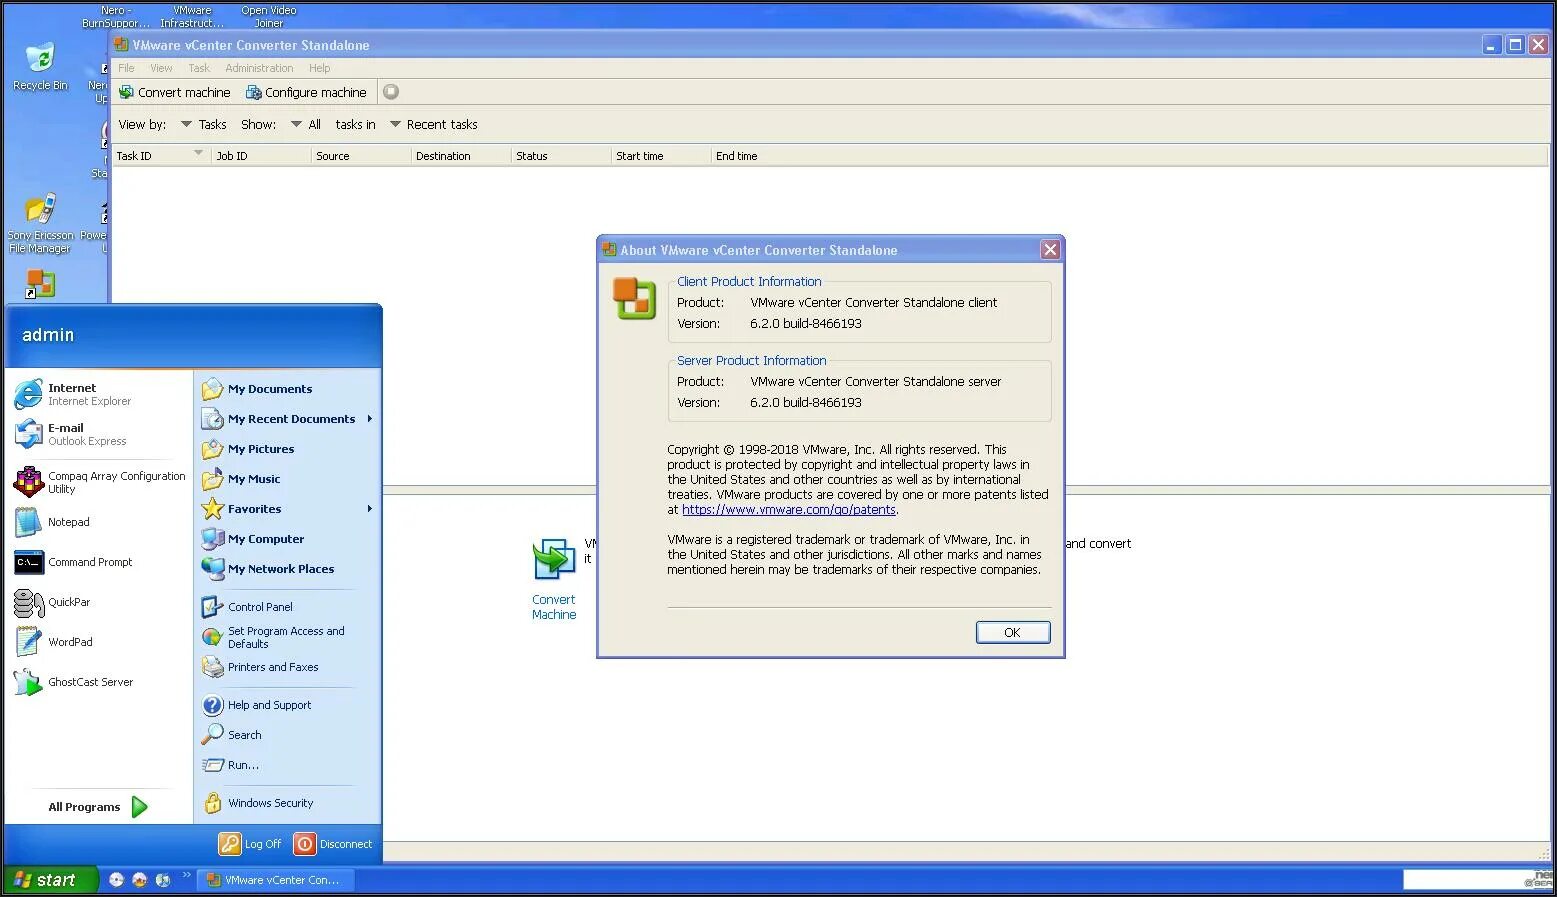Click the Log Off button

pos(251,844)
